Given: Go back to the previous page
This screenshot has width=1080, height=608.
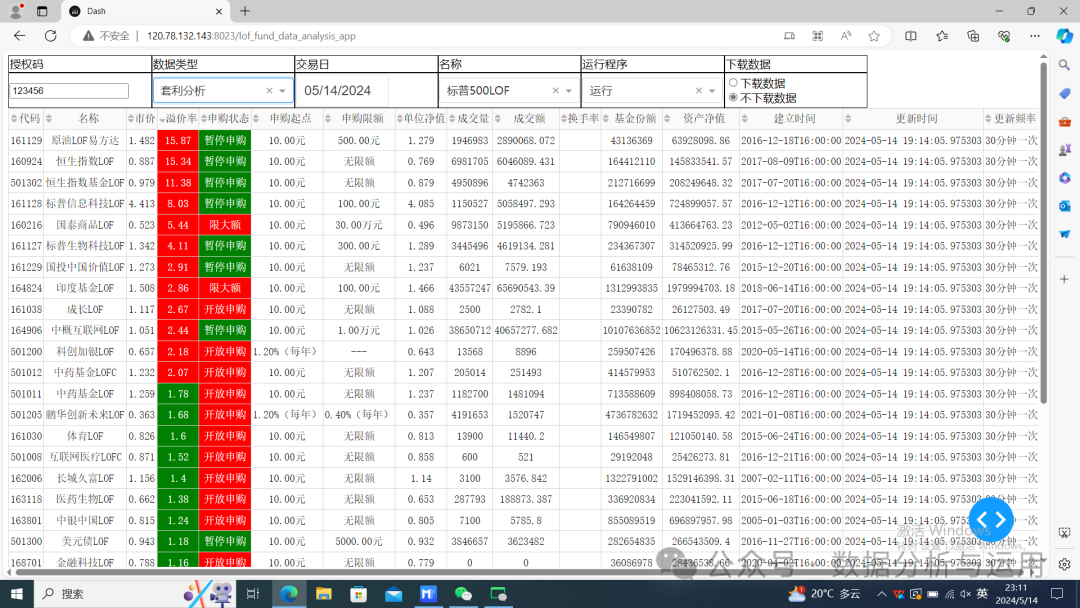Looking at the screenshot, I should [19, 36].
